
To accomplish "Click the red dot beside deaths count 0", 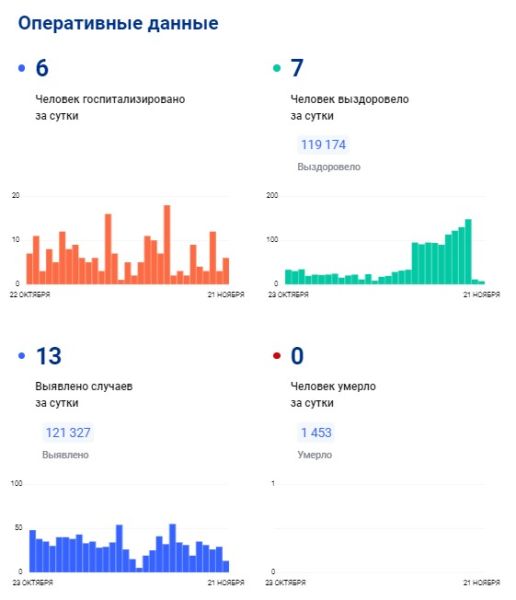I will 277,356.
